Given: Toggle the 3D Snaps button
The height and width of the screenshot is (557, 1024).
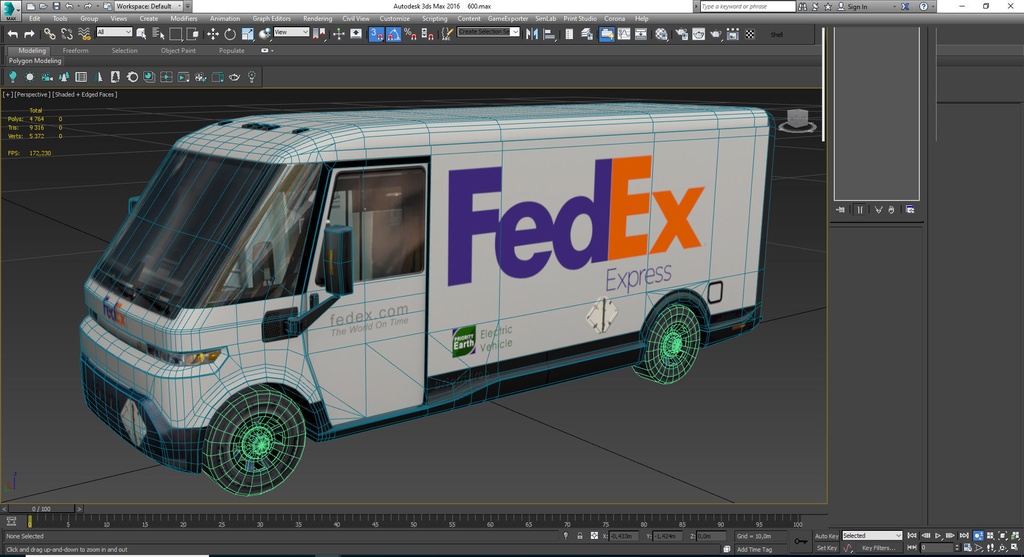Looking at the screenshot, I should pos(376,34).
